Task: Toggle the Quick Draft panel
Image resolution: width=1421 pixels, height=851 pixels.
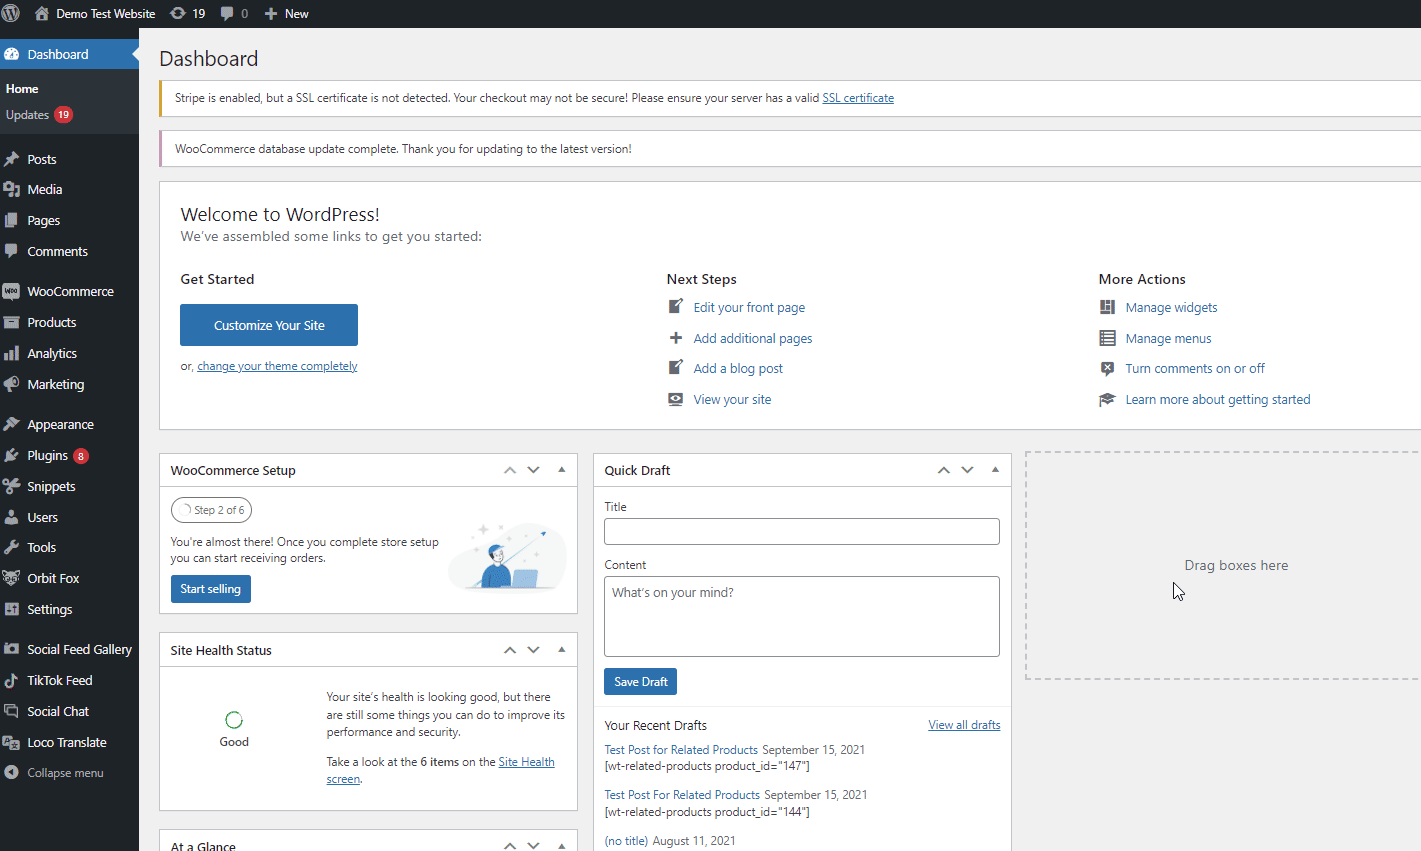Action: pyautogui.click(x=995, y=470)
